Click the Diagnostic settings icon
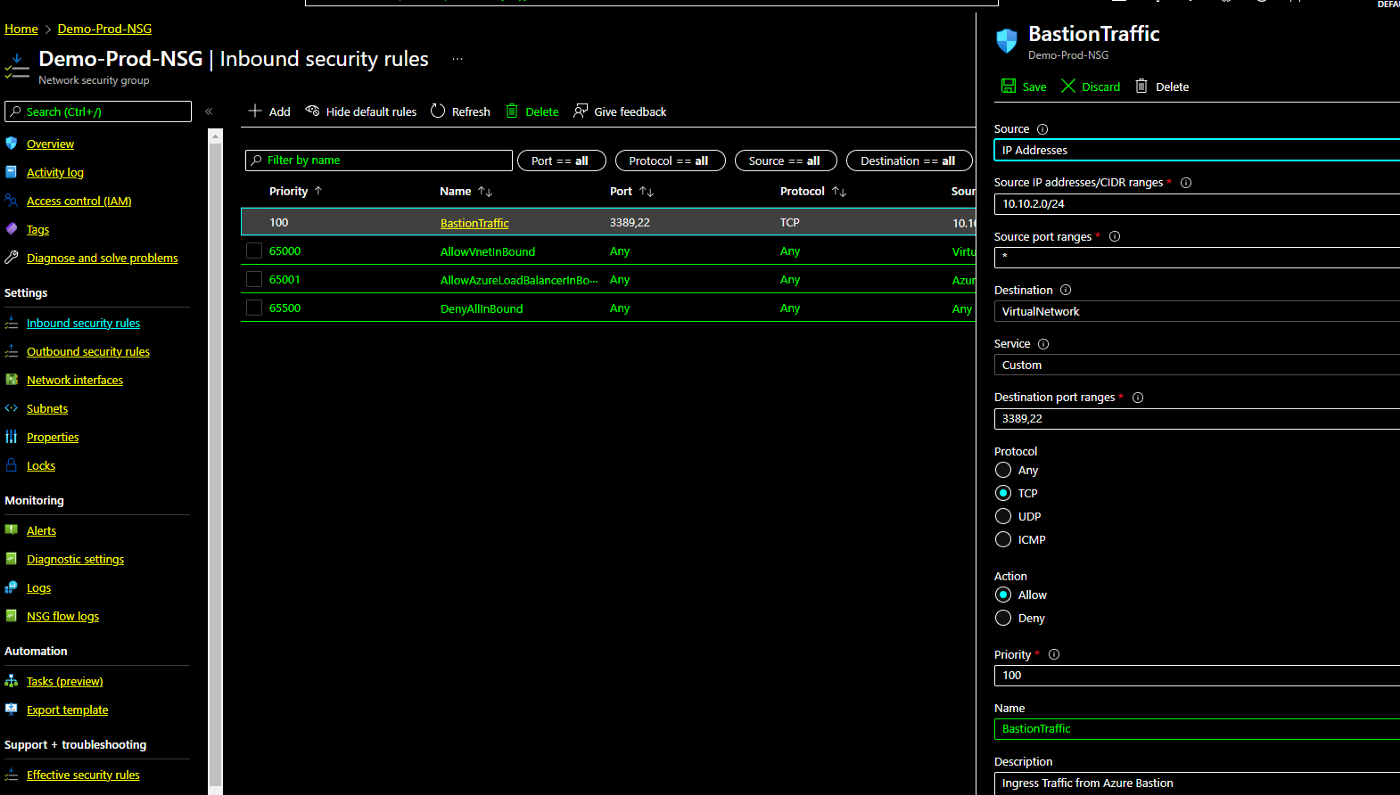This screenshot has width=1400, height=795. 12,559
